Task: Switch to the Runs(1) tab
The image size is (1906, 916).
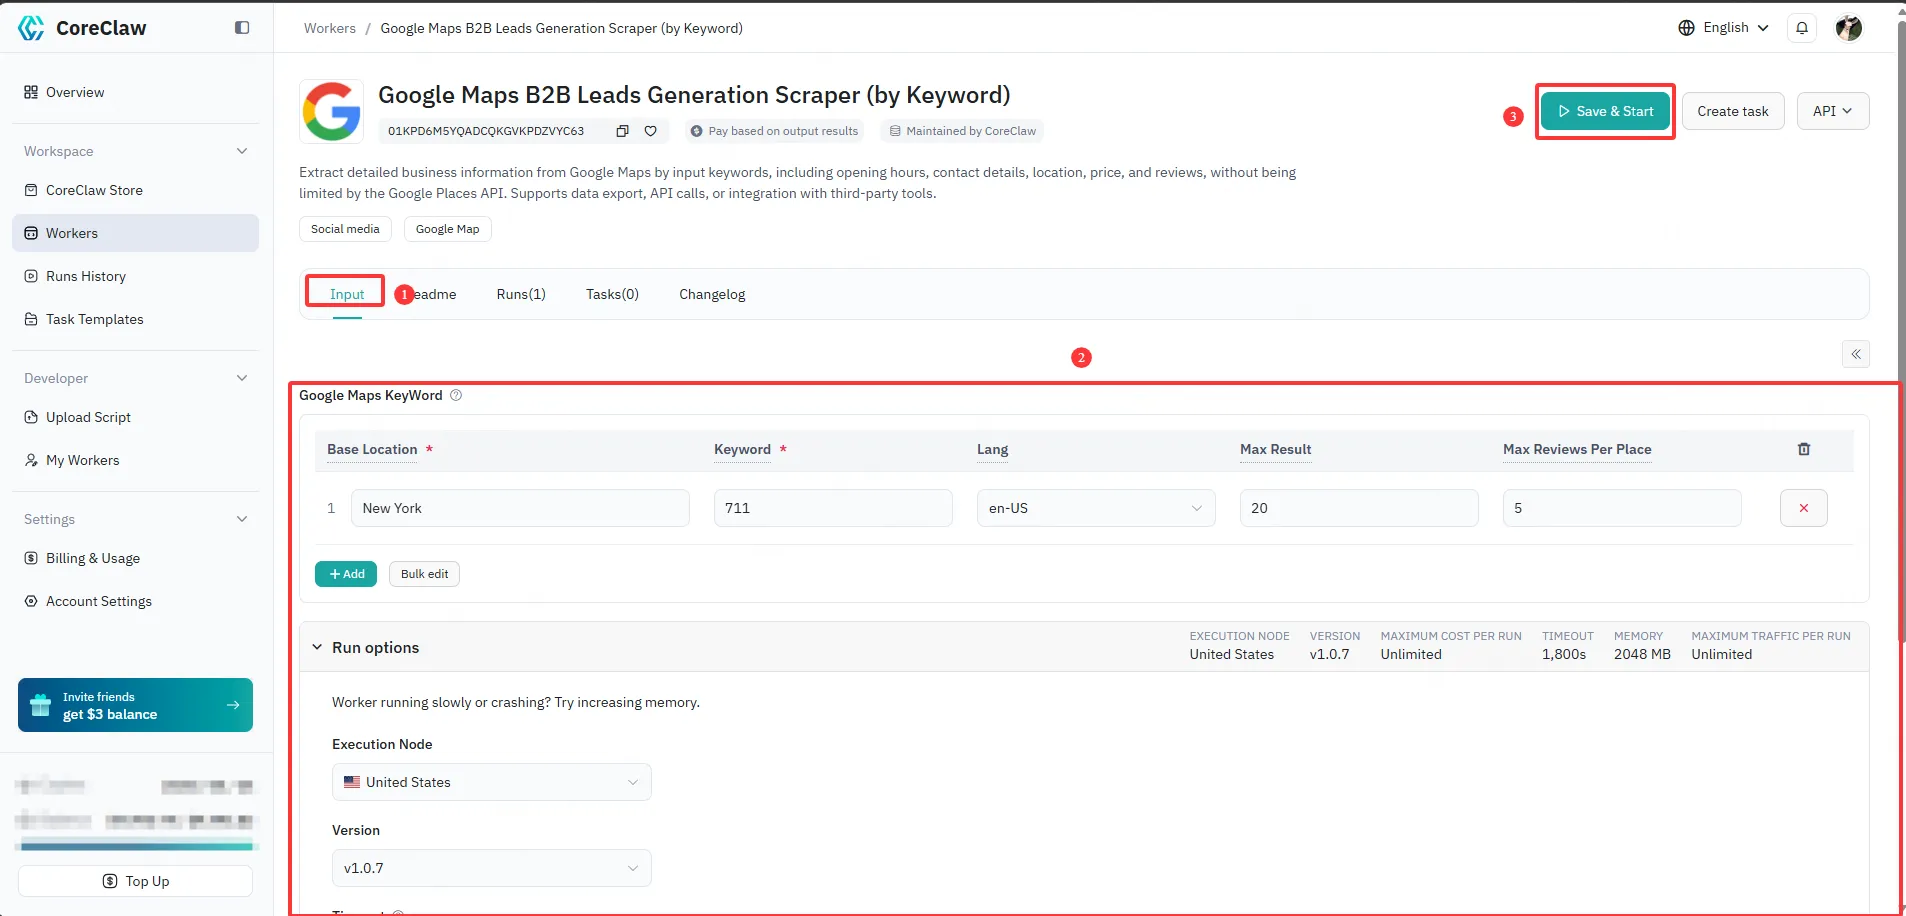Action: click(x=521, y=294)
